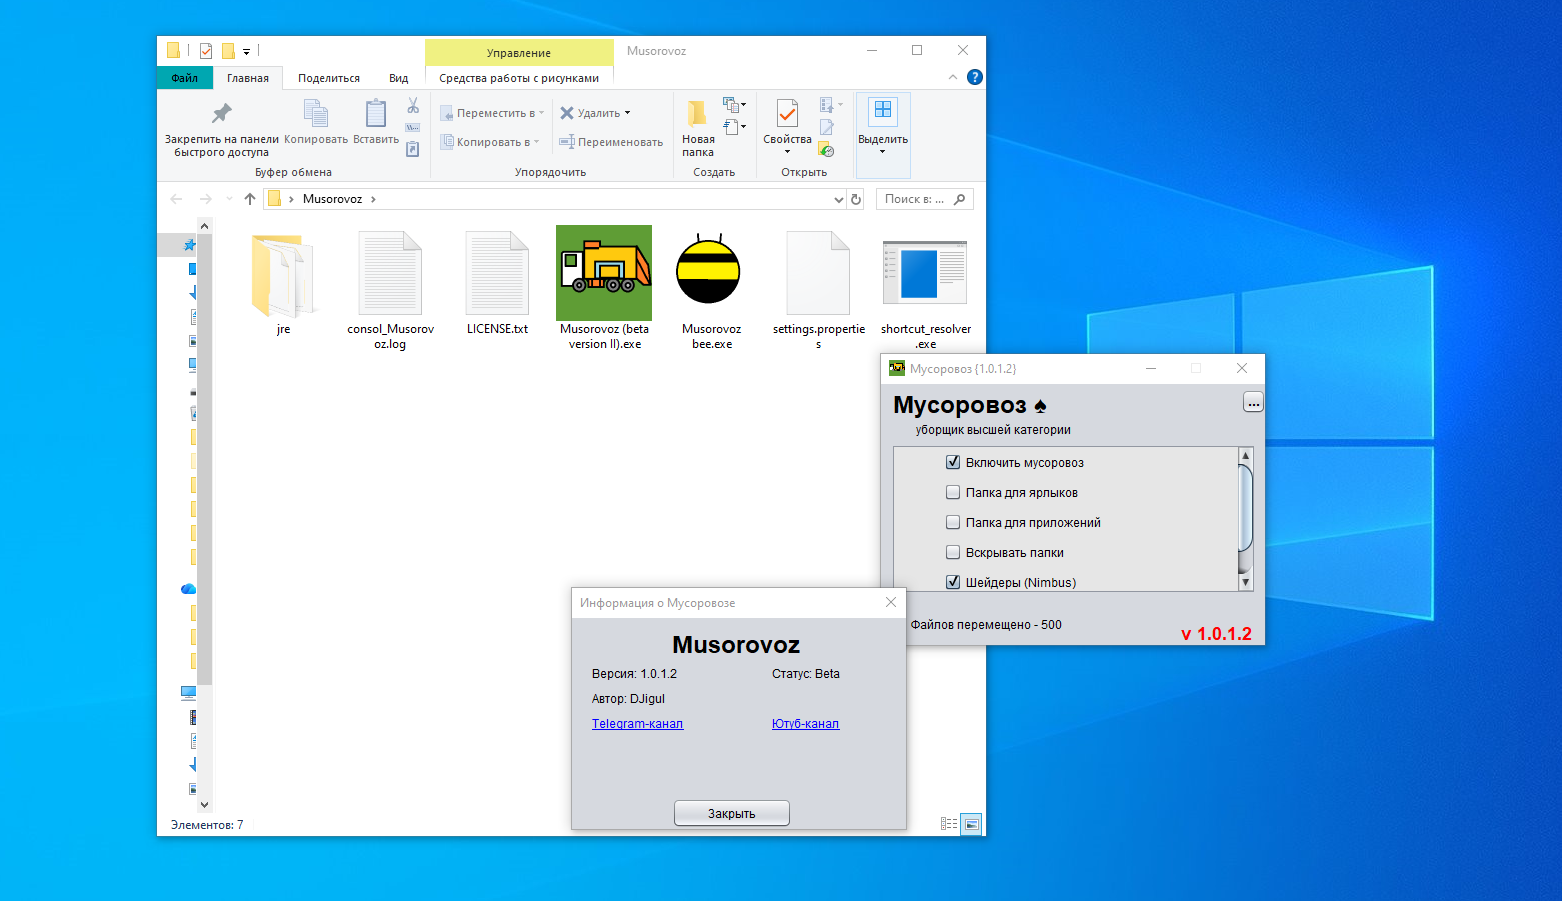Select the shortcut_resolver.exe file
This screenshot has height=901, width=1562.
pyautogui.click(x=924, y=272)
